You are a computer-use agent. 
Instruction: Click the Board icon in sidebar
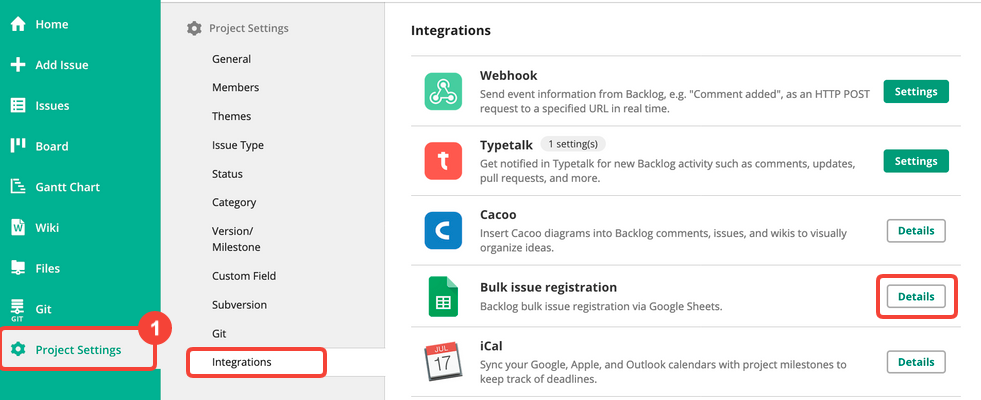pos(18,146)
